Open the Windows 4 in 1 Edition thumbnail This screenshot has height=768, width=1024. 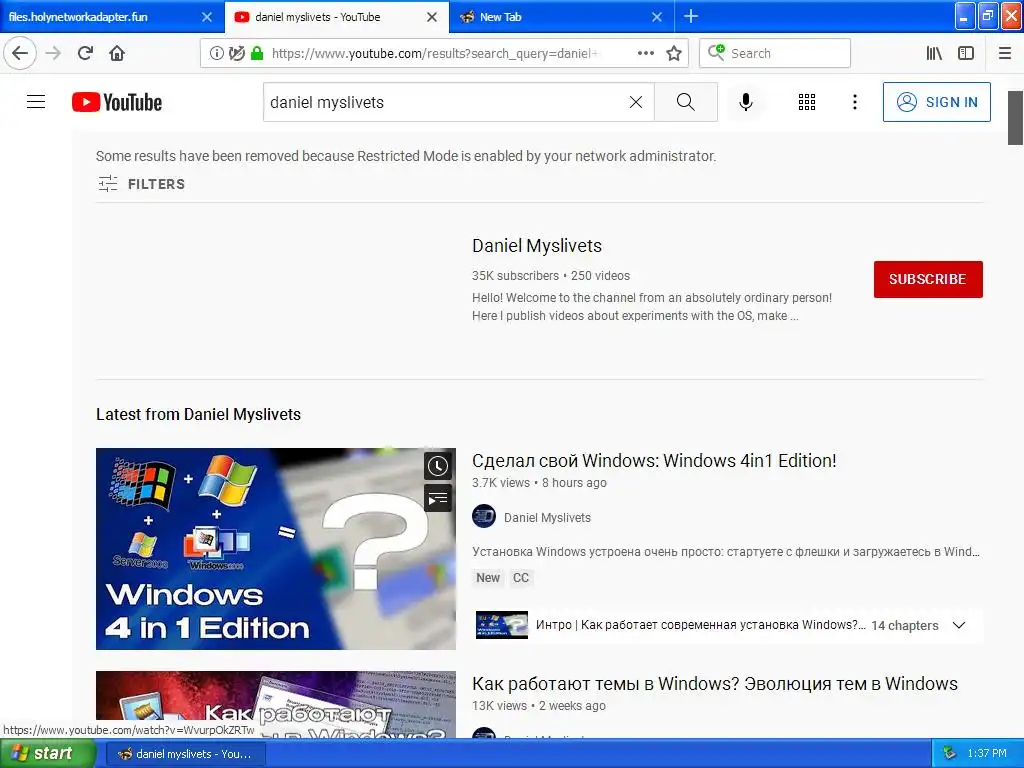(x=276, y=549)
